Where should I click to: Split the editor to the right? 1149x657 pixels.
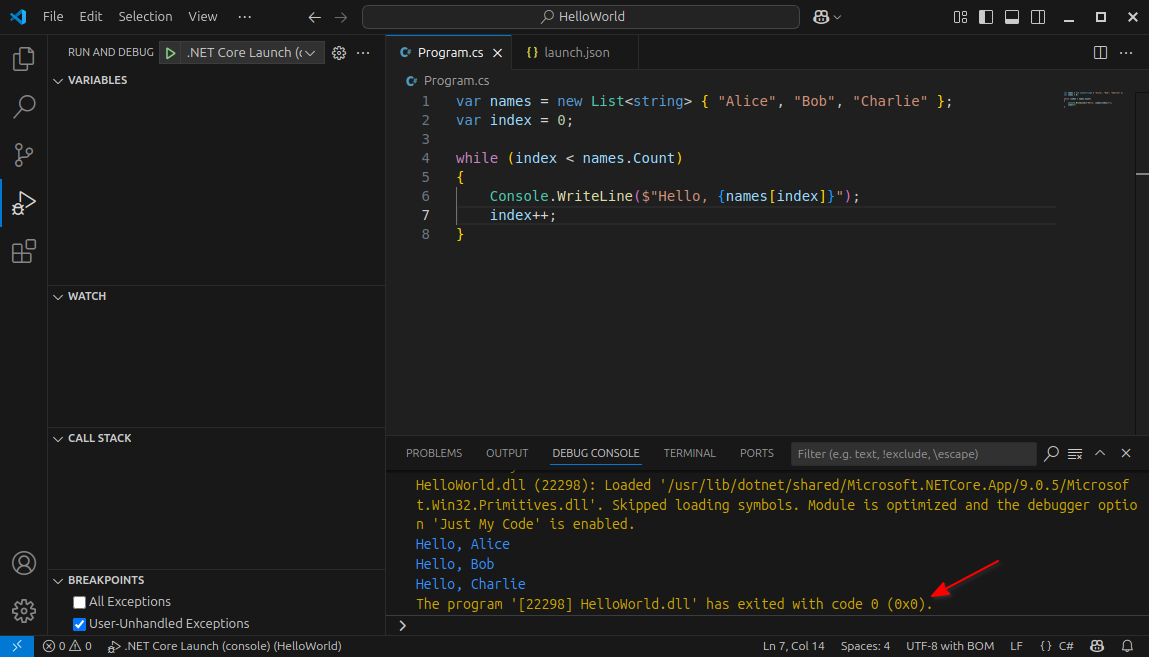[x=1100, y=53]
